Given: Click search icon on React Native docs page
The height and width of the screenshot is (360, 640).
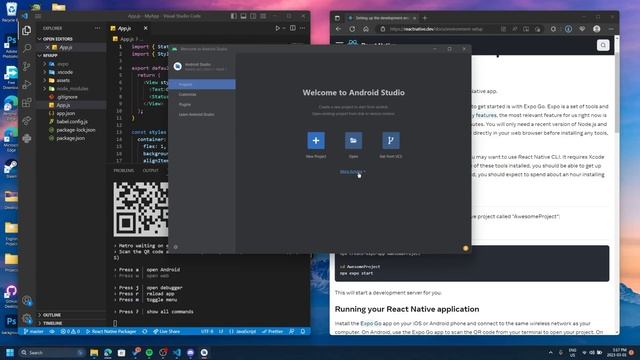Looking at the screenshot, I should [603, 45].
